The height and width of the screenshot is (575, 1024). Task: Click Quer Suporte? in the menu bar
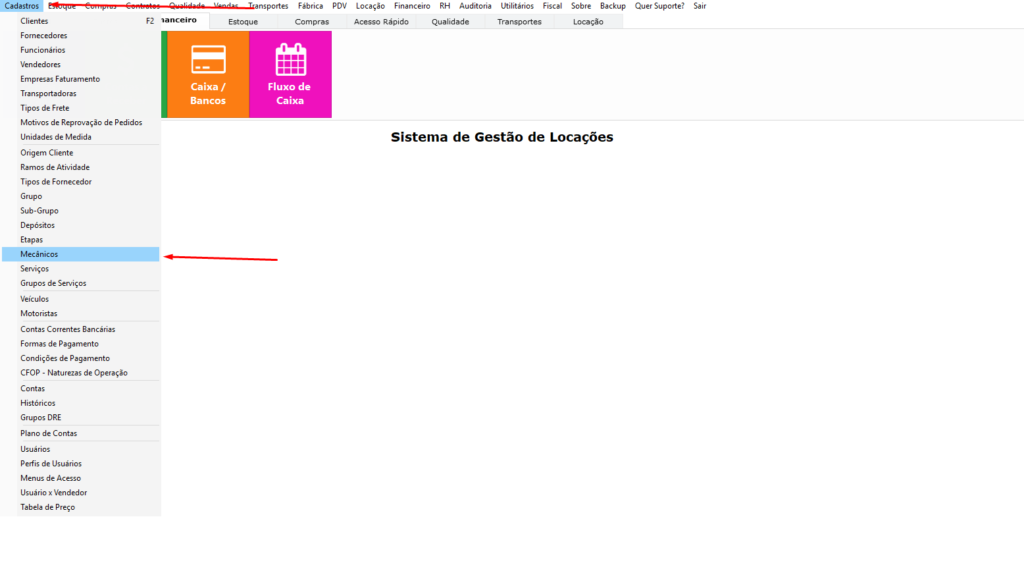[659, 6]
